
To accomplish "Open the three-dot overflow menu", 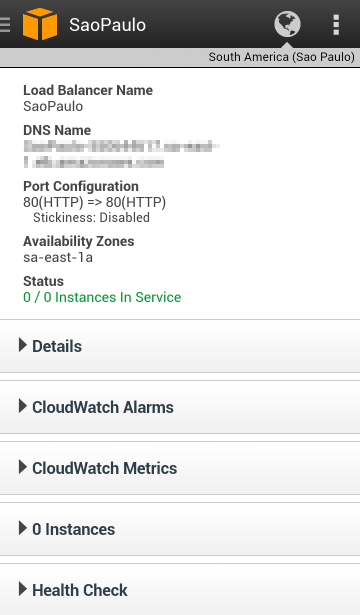I will pos(336,25).
